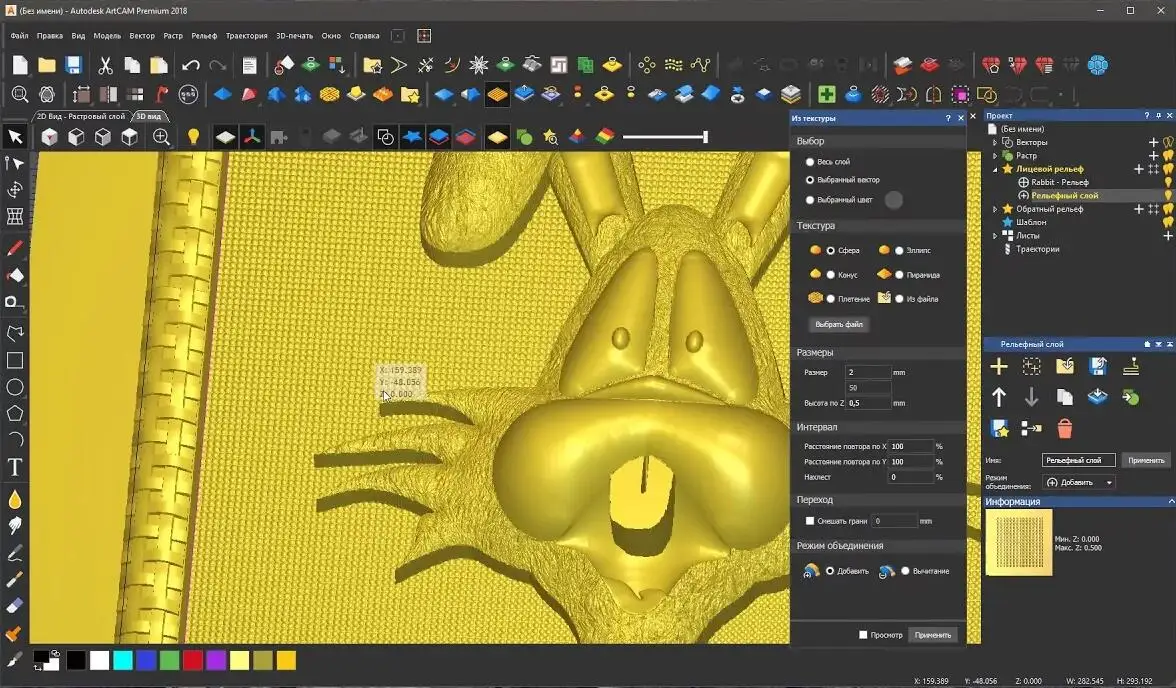This screenshot has height=688, width=1176.
Task: Click the trash bucket icon in the Рельефный слой panel
Action: point(1065,427)
